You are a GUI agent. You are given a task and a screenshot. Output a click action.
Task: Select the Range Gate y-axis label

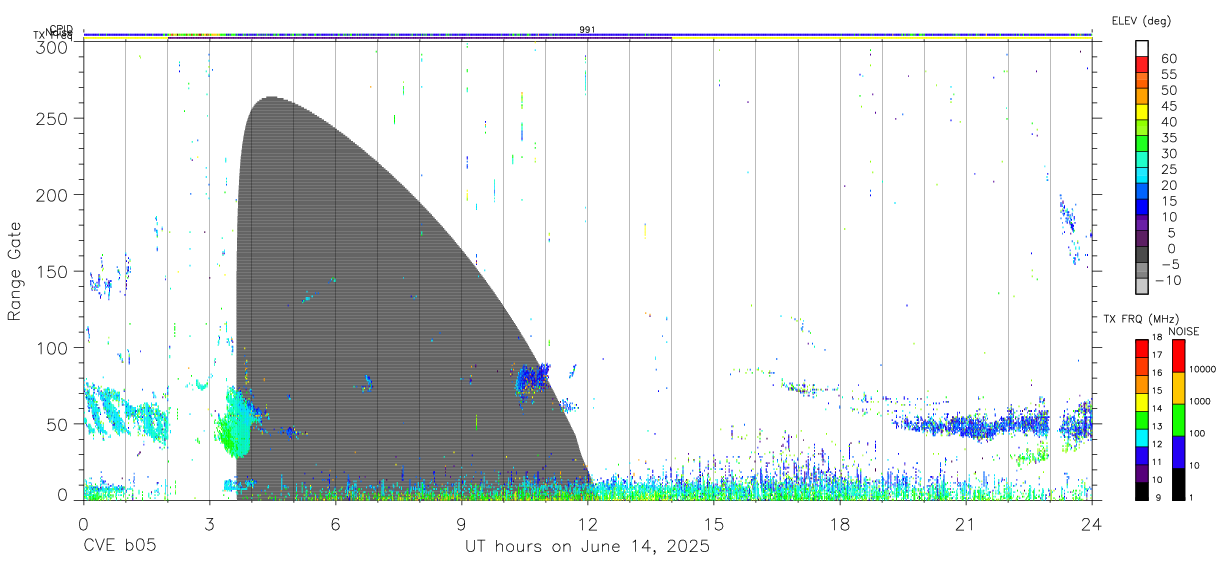[x=15, y=271]
